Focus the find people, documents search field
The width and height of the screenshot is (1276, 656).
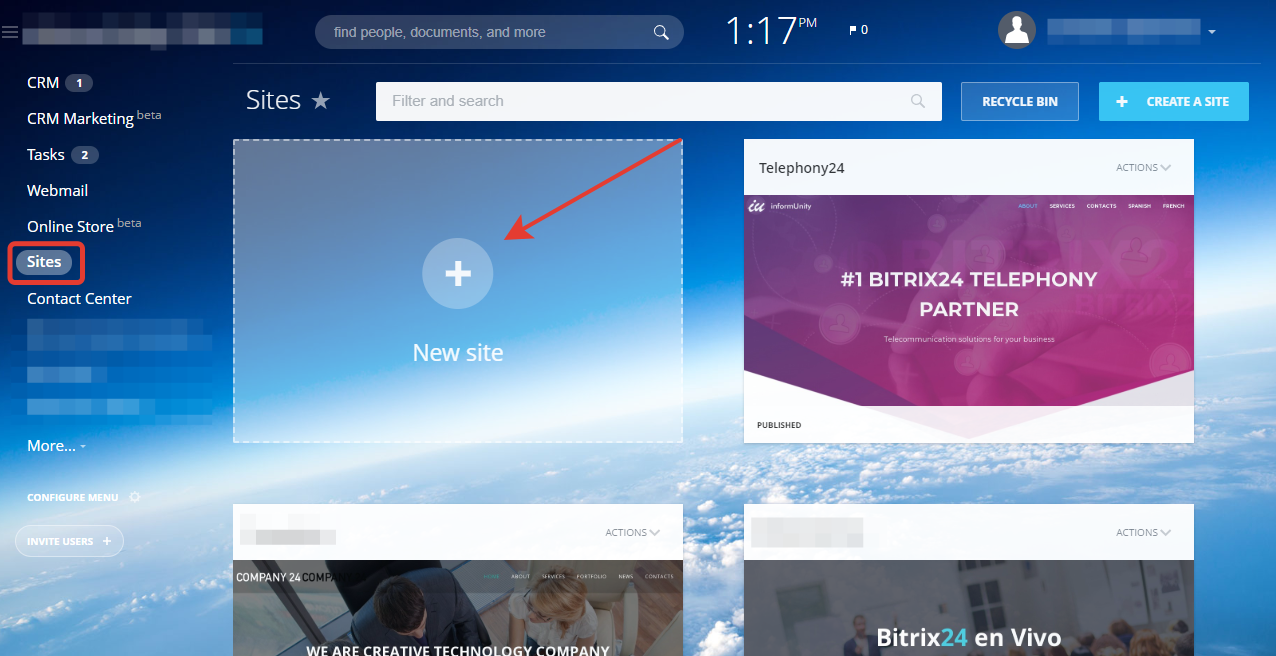tap(499, 32)
